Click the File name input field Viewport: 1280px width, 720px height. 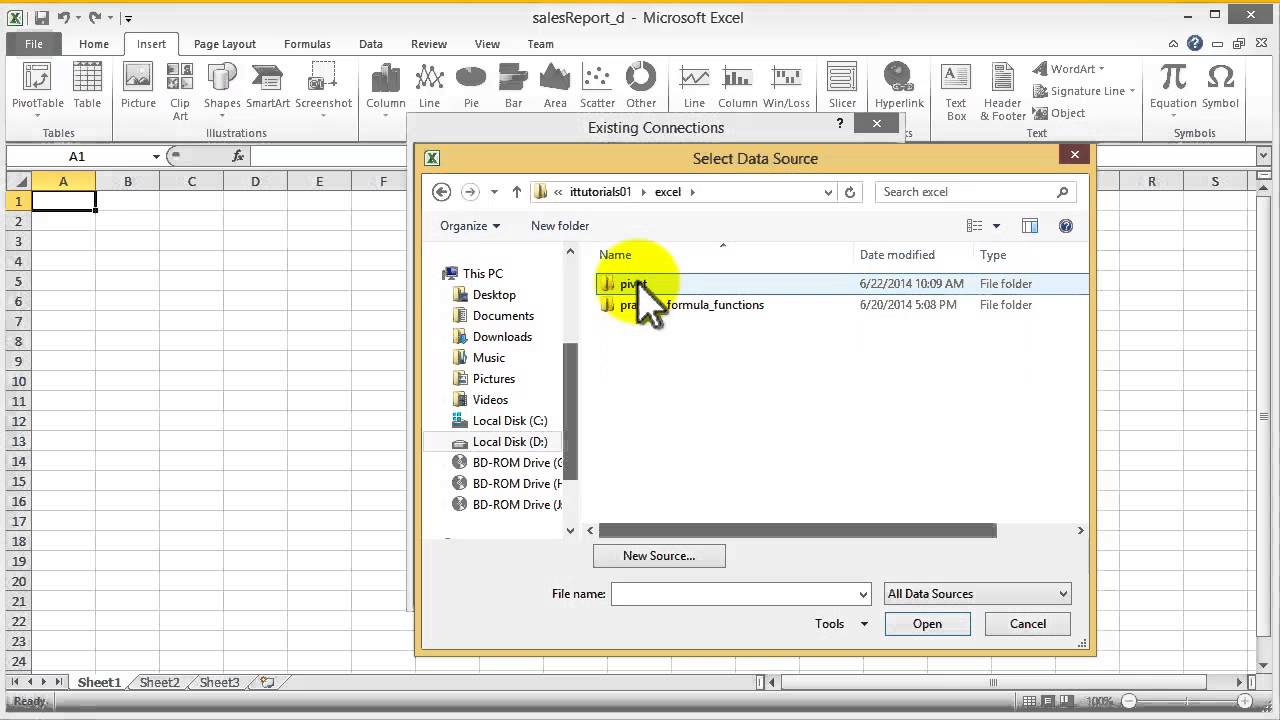coord(735,594)
